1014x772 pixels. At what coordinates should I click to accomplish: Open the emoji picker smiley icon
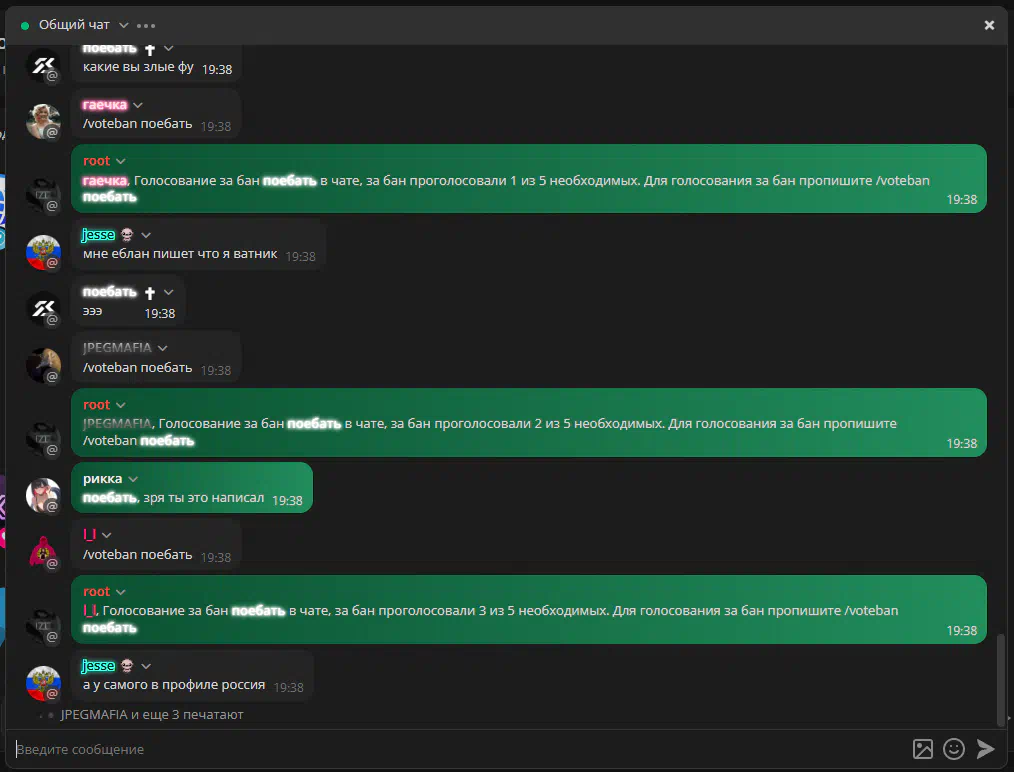tap(954, 749)
